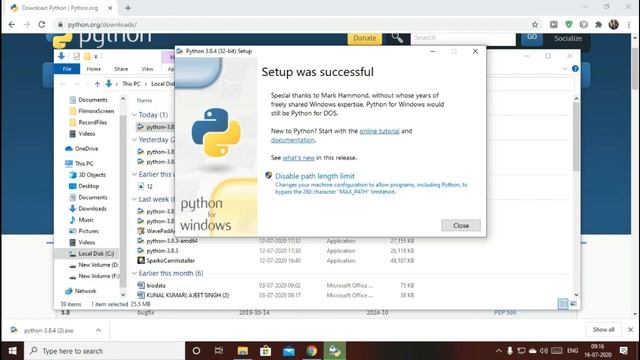Screen dimensions: 640x360
Task: Open the Windows Start menu
Action: [12, 351]
